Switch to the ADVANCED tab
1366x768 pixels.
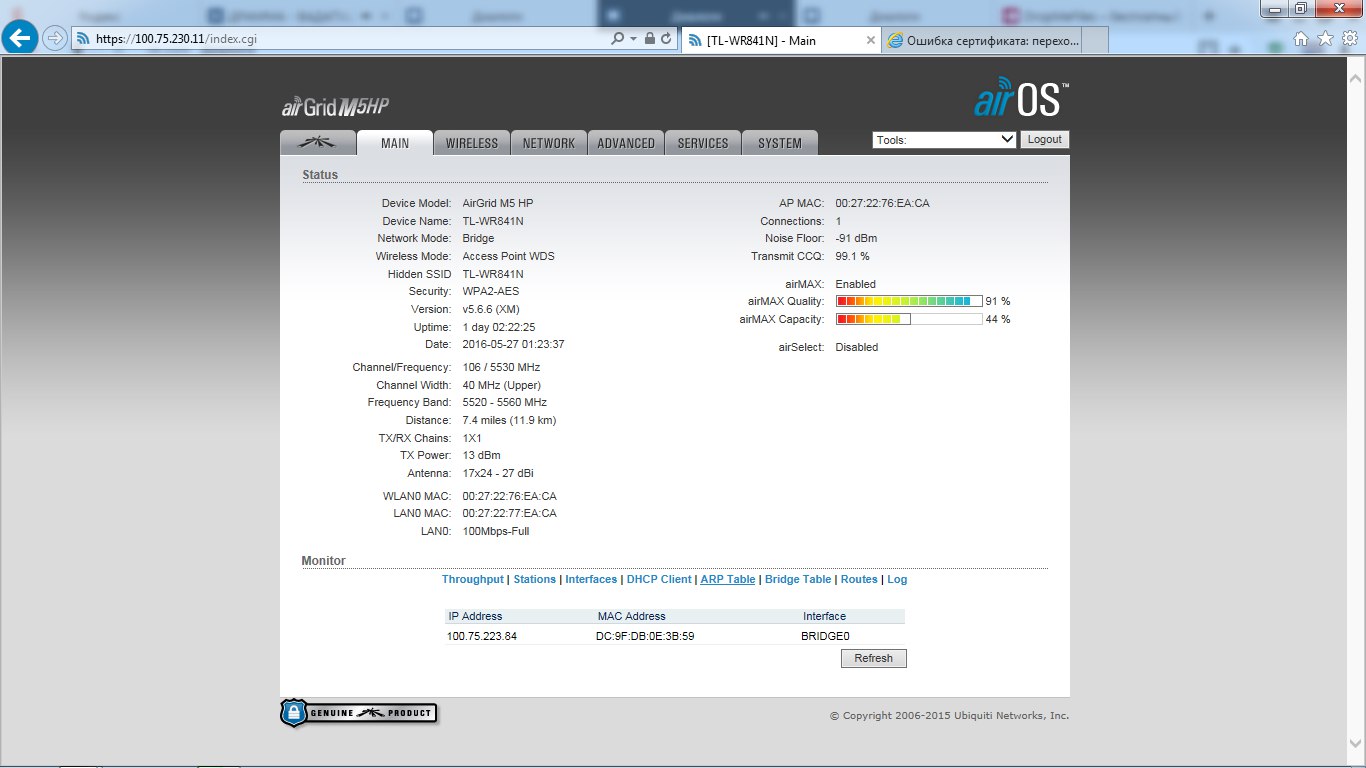626,143
